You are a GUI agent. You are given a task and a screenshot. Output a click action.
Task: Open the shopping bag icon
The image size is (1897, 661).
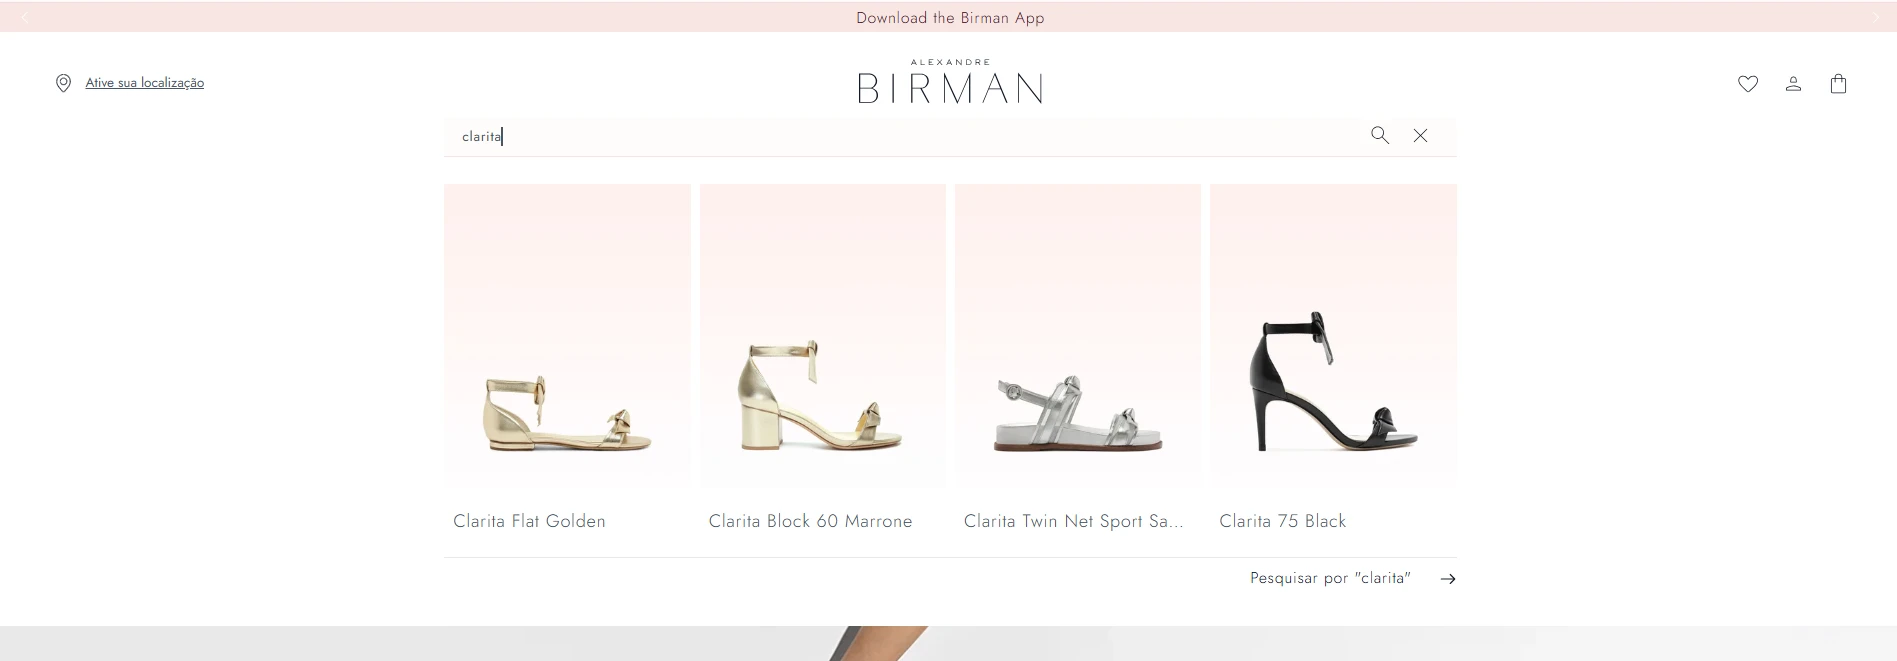coord(1838,84)
